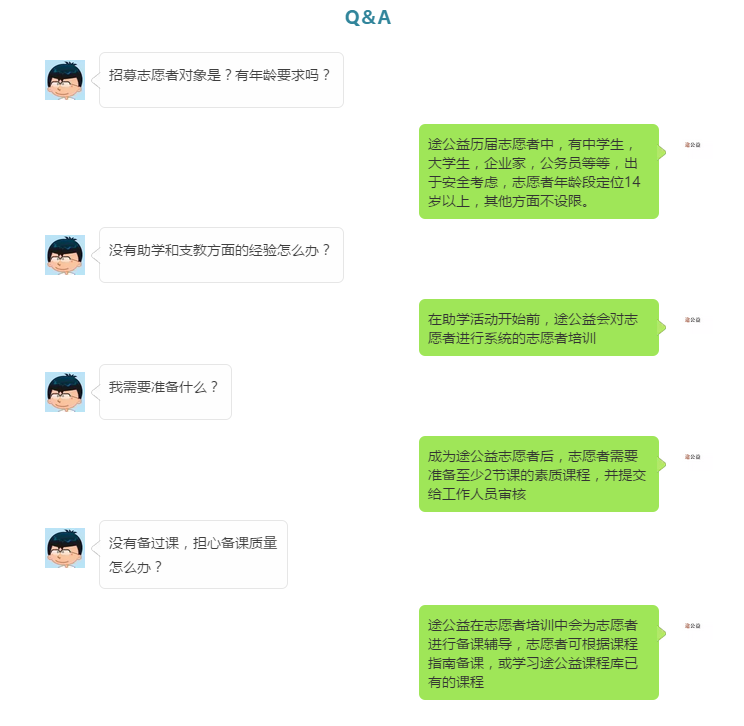Click the pointer tail of the 我需要准备什么 bubble
Screen dimensions: 744x726
95,392
